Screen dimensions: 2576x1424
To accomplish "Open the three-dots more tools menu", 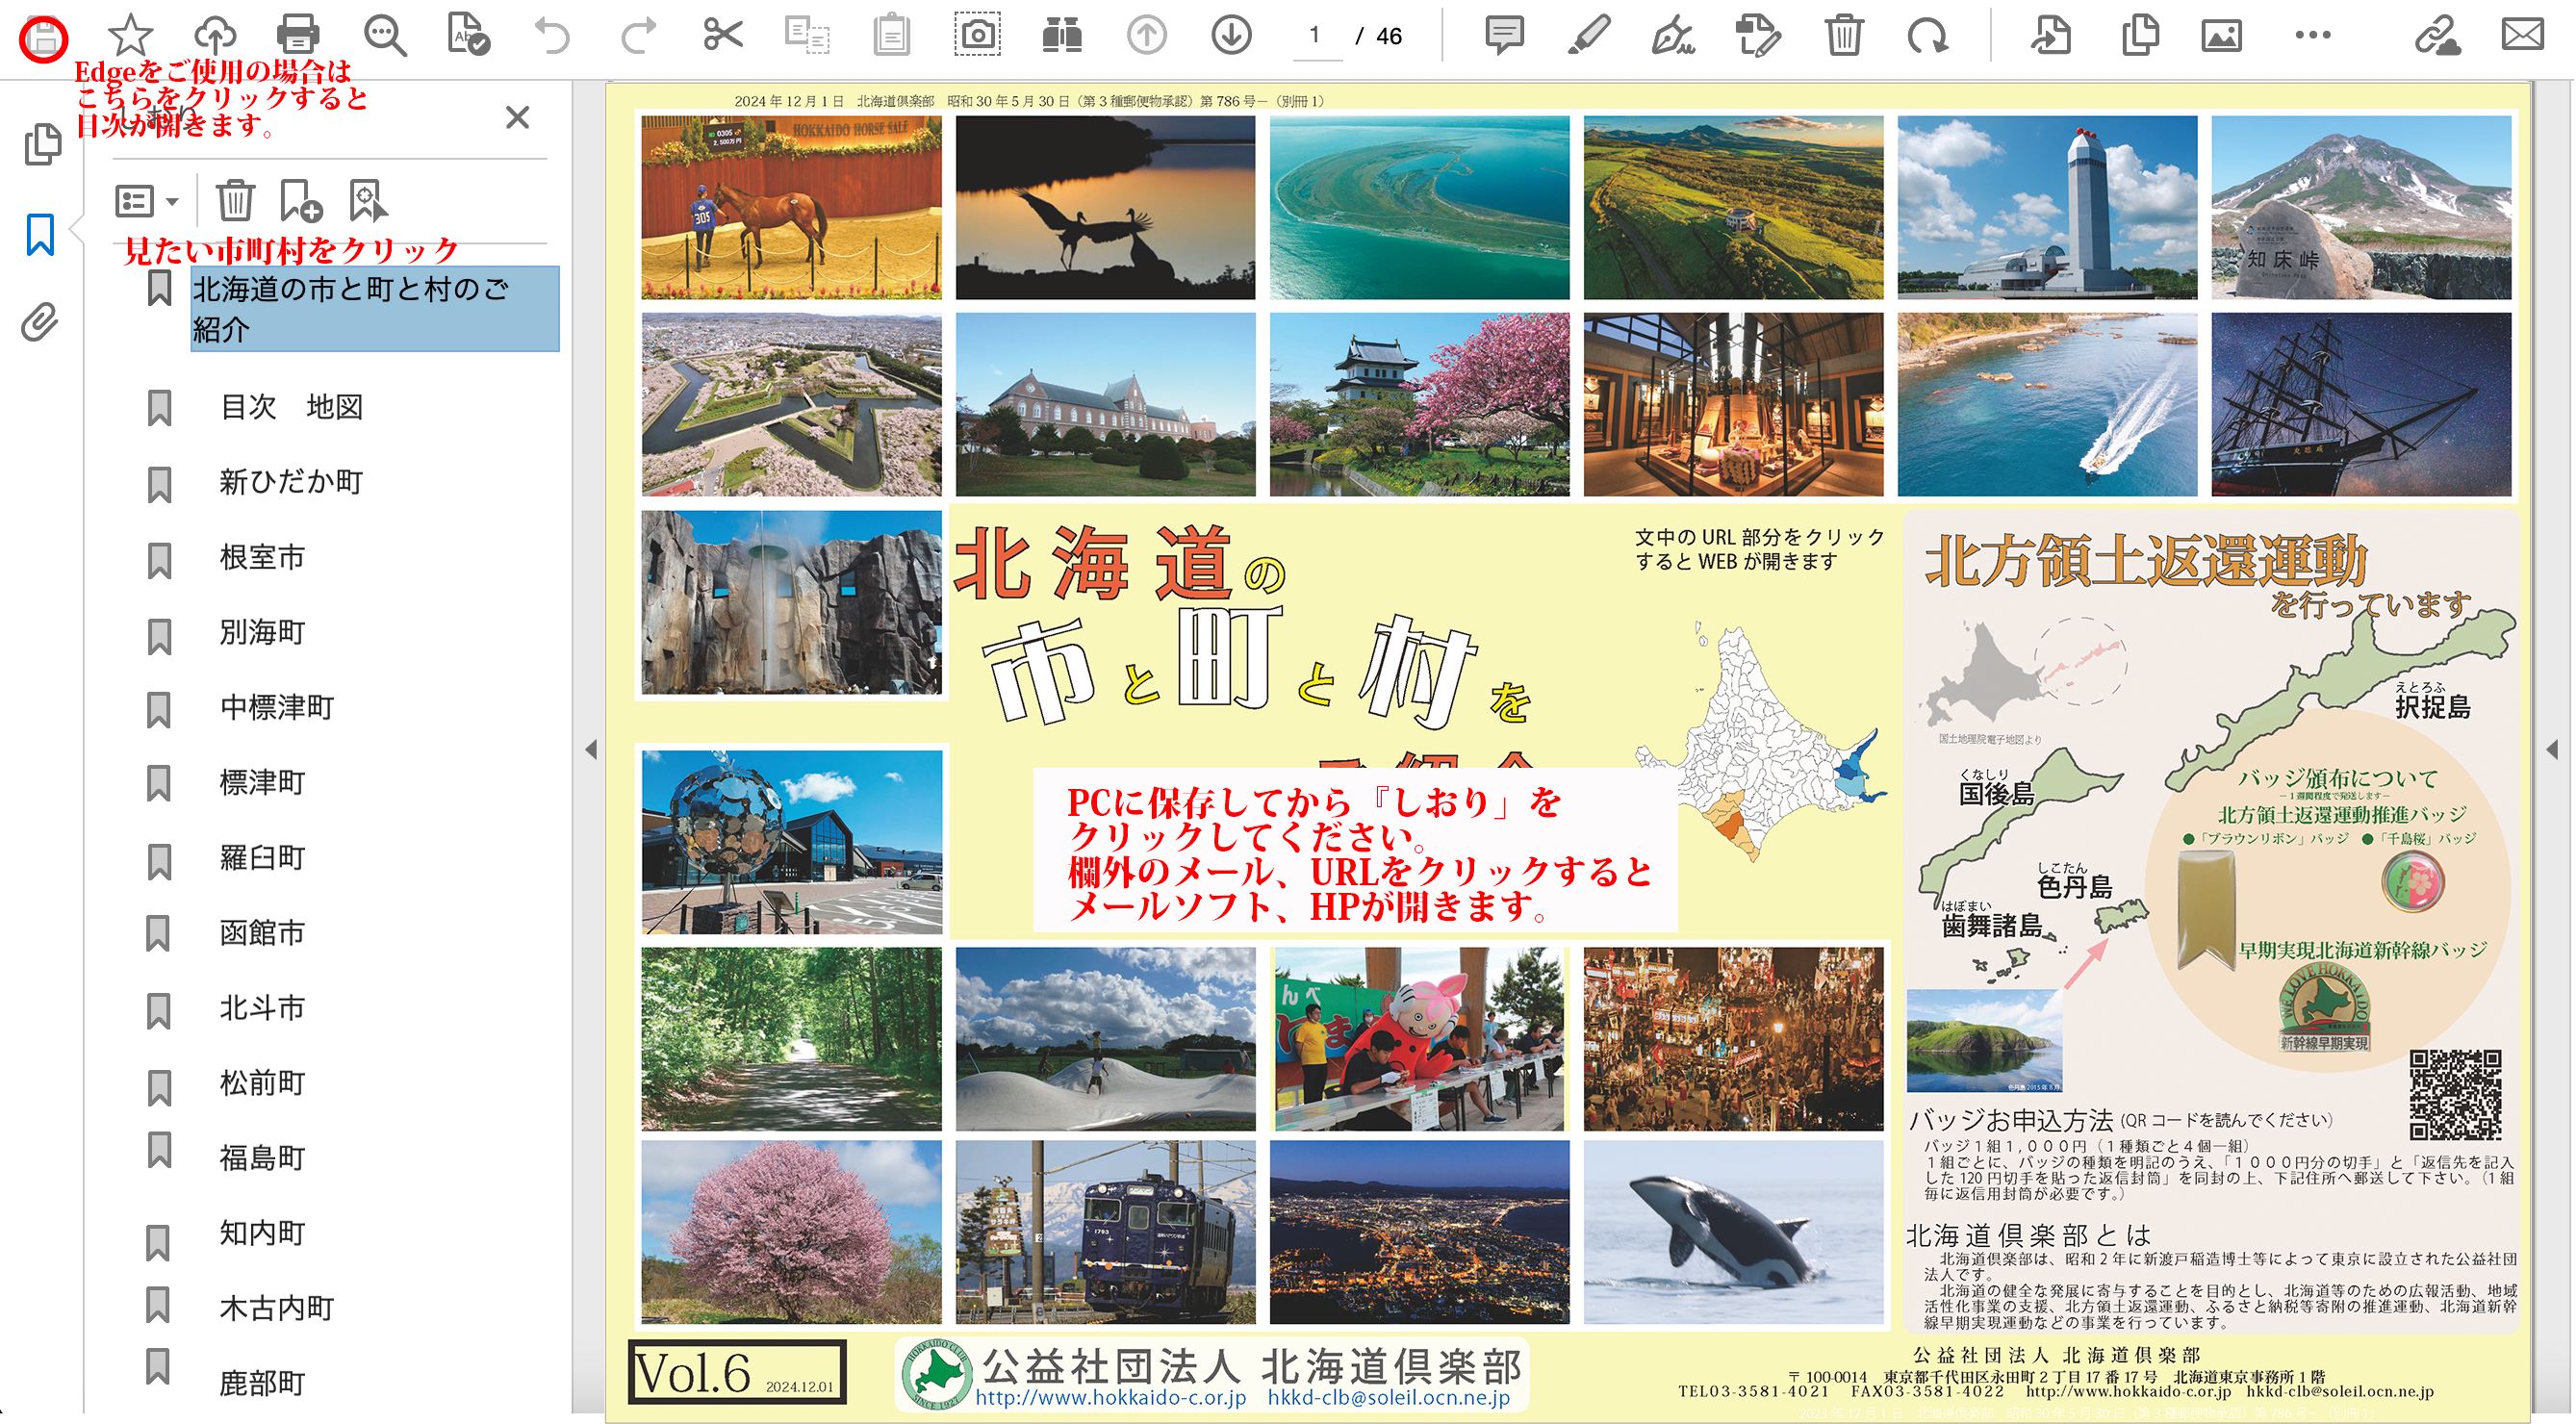I will coord(2313,36).
